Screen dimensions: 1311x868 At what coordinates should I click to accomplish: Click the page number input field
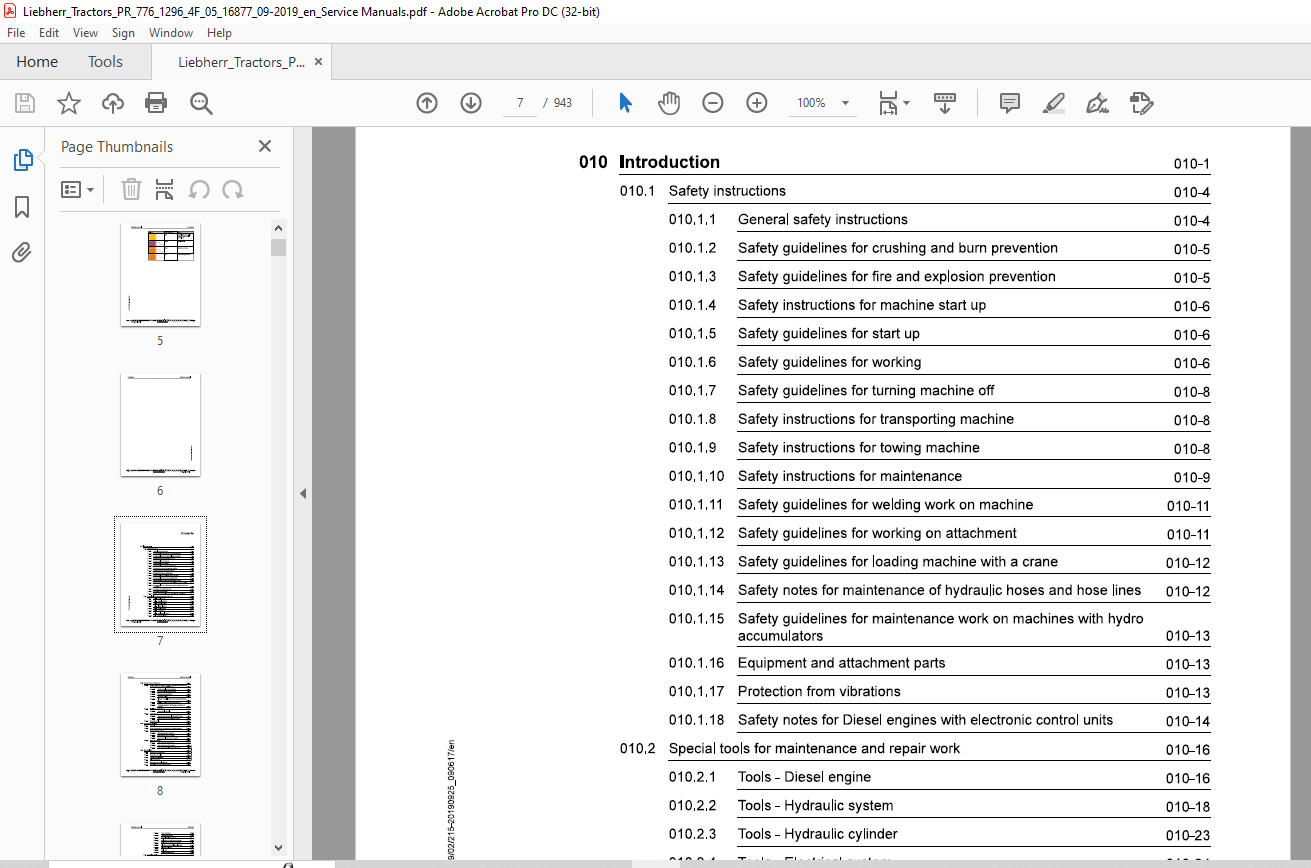click(x=519, y=103)
